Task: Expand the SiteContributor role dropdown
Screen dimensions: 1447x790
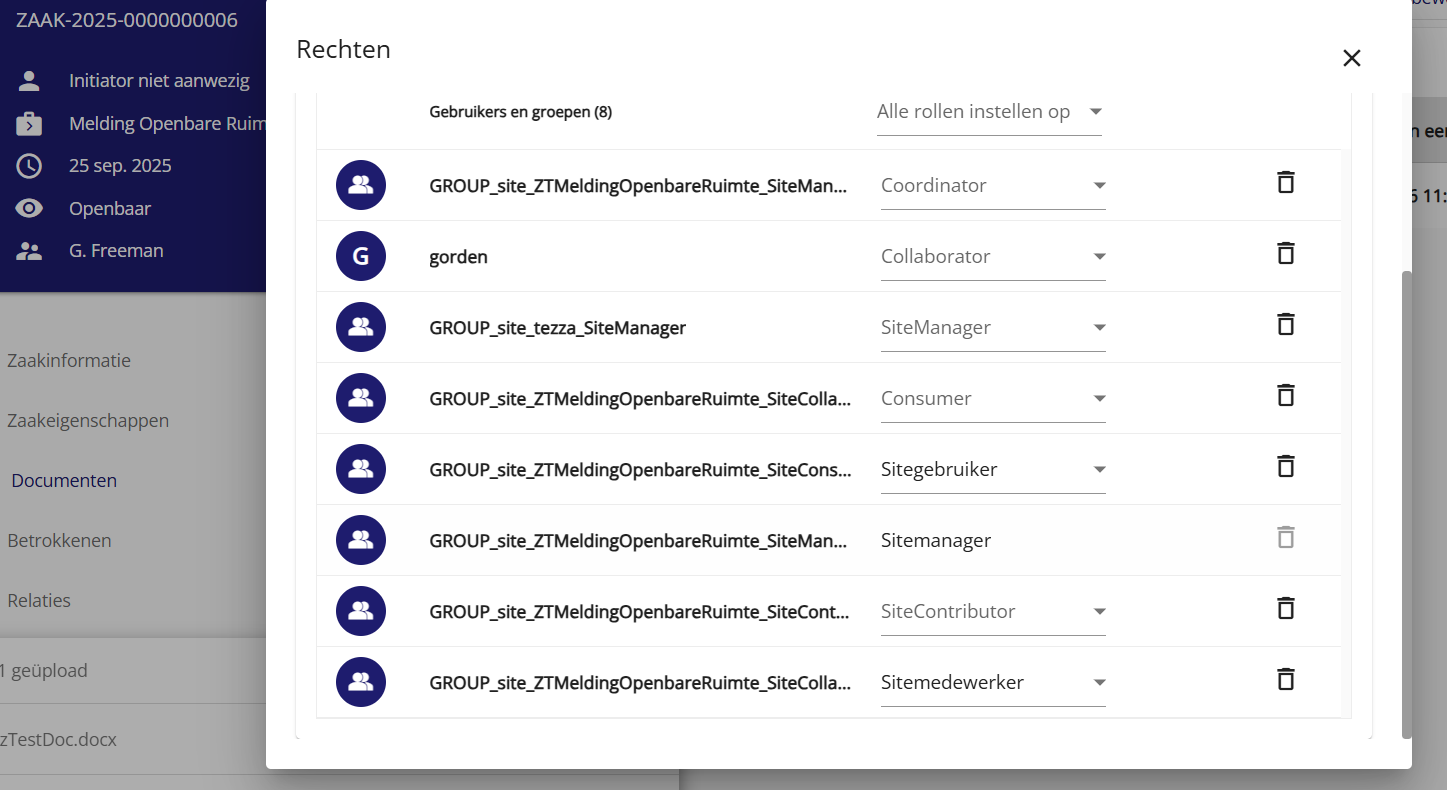Action: pos(992,612)
